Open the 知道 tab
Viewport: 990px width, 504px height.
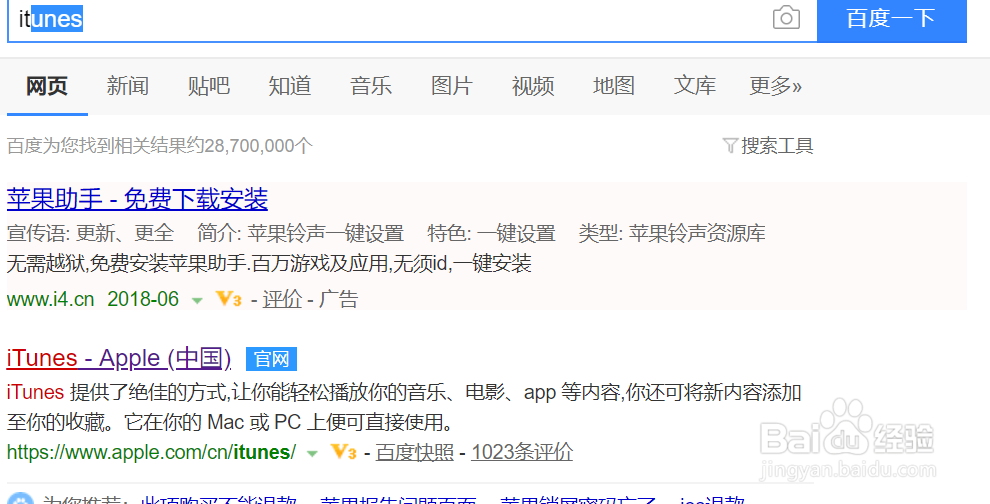click(x=290, y=86)
